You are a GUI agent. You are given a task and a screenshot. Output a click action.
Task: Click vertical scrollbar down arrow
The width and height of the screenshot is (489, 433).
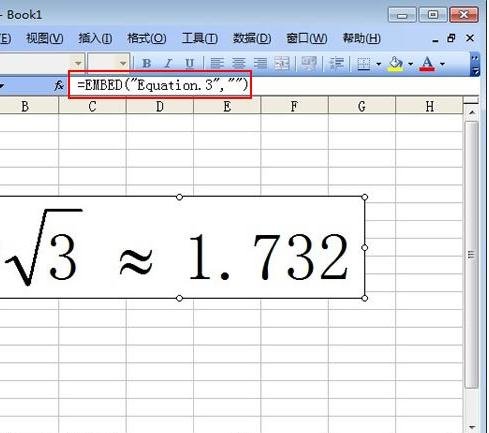coord(472,427)
